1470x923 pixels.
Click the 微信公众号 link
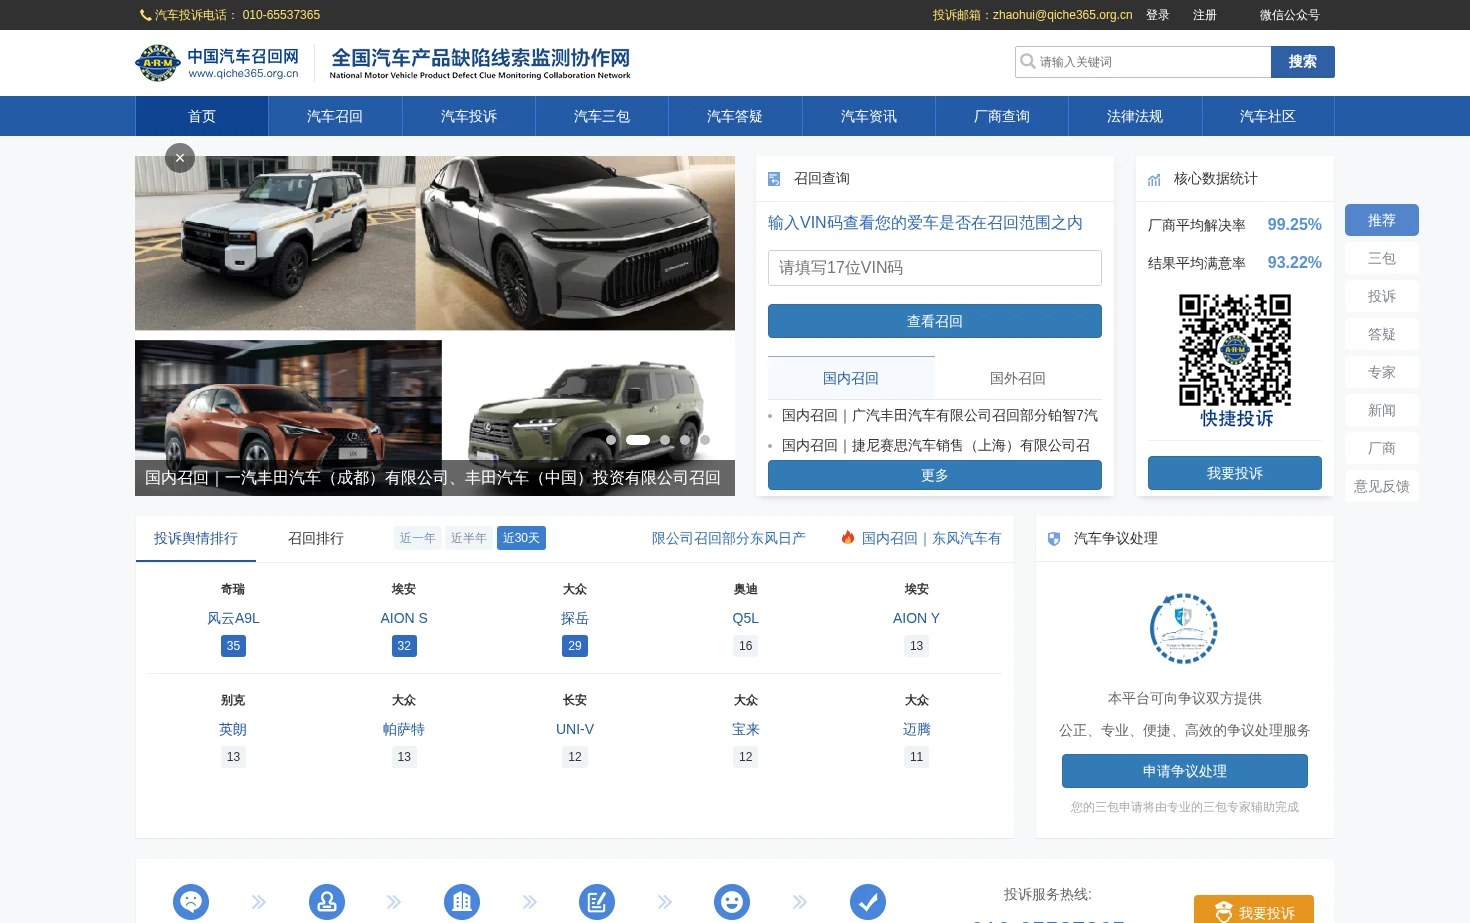pos(1290,15)
